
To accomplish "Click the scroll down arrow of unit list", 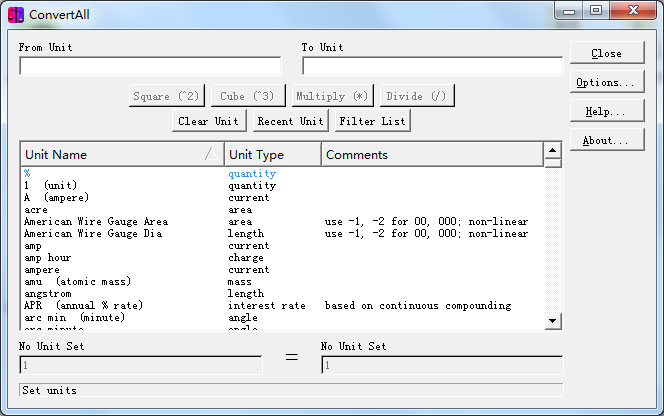I will (x=553, y=321).
